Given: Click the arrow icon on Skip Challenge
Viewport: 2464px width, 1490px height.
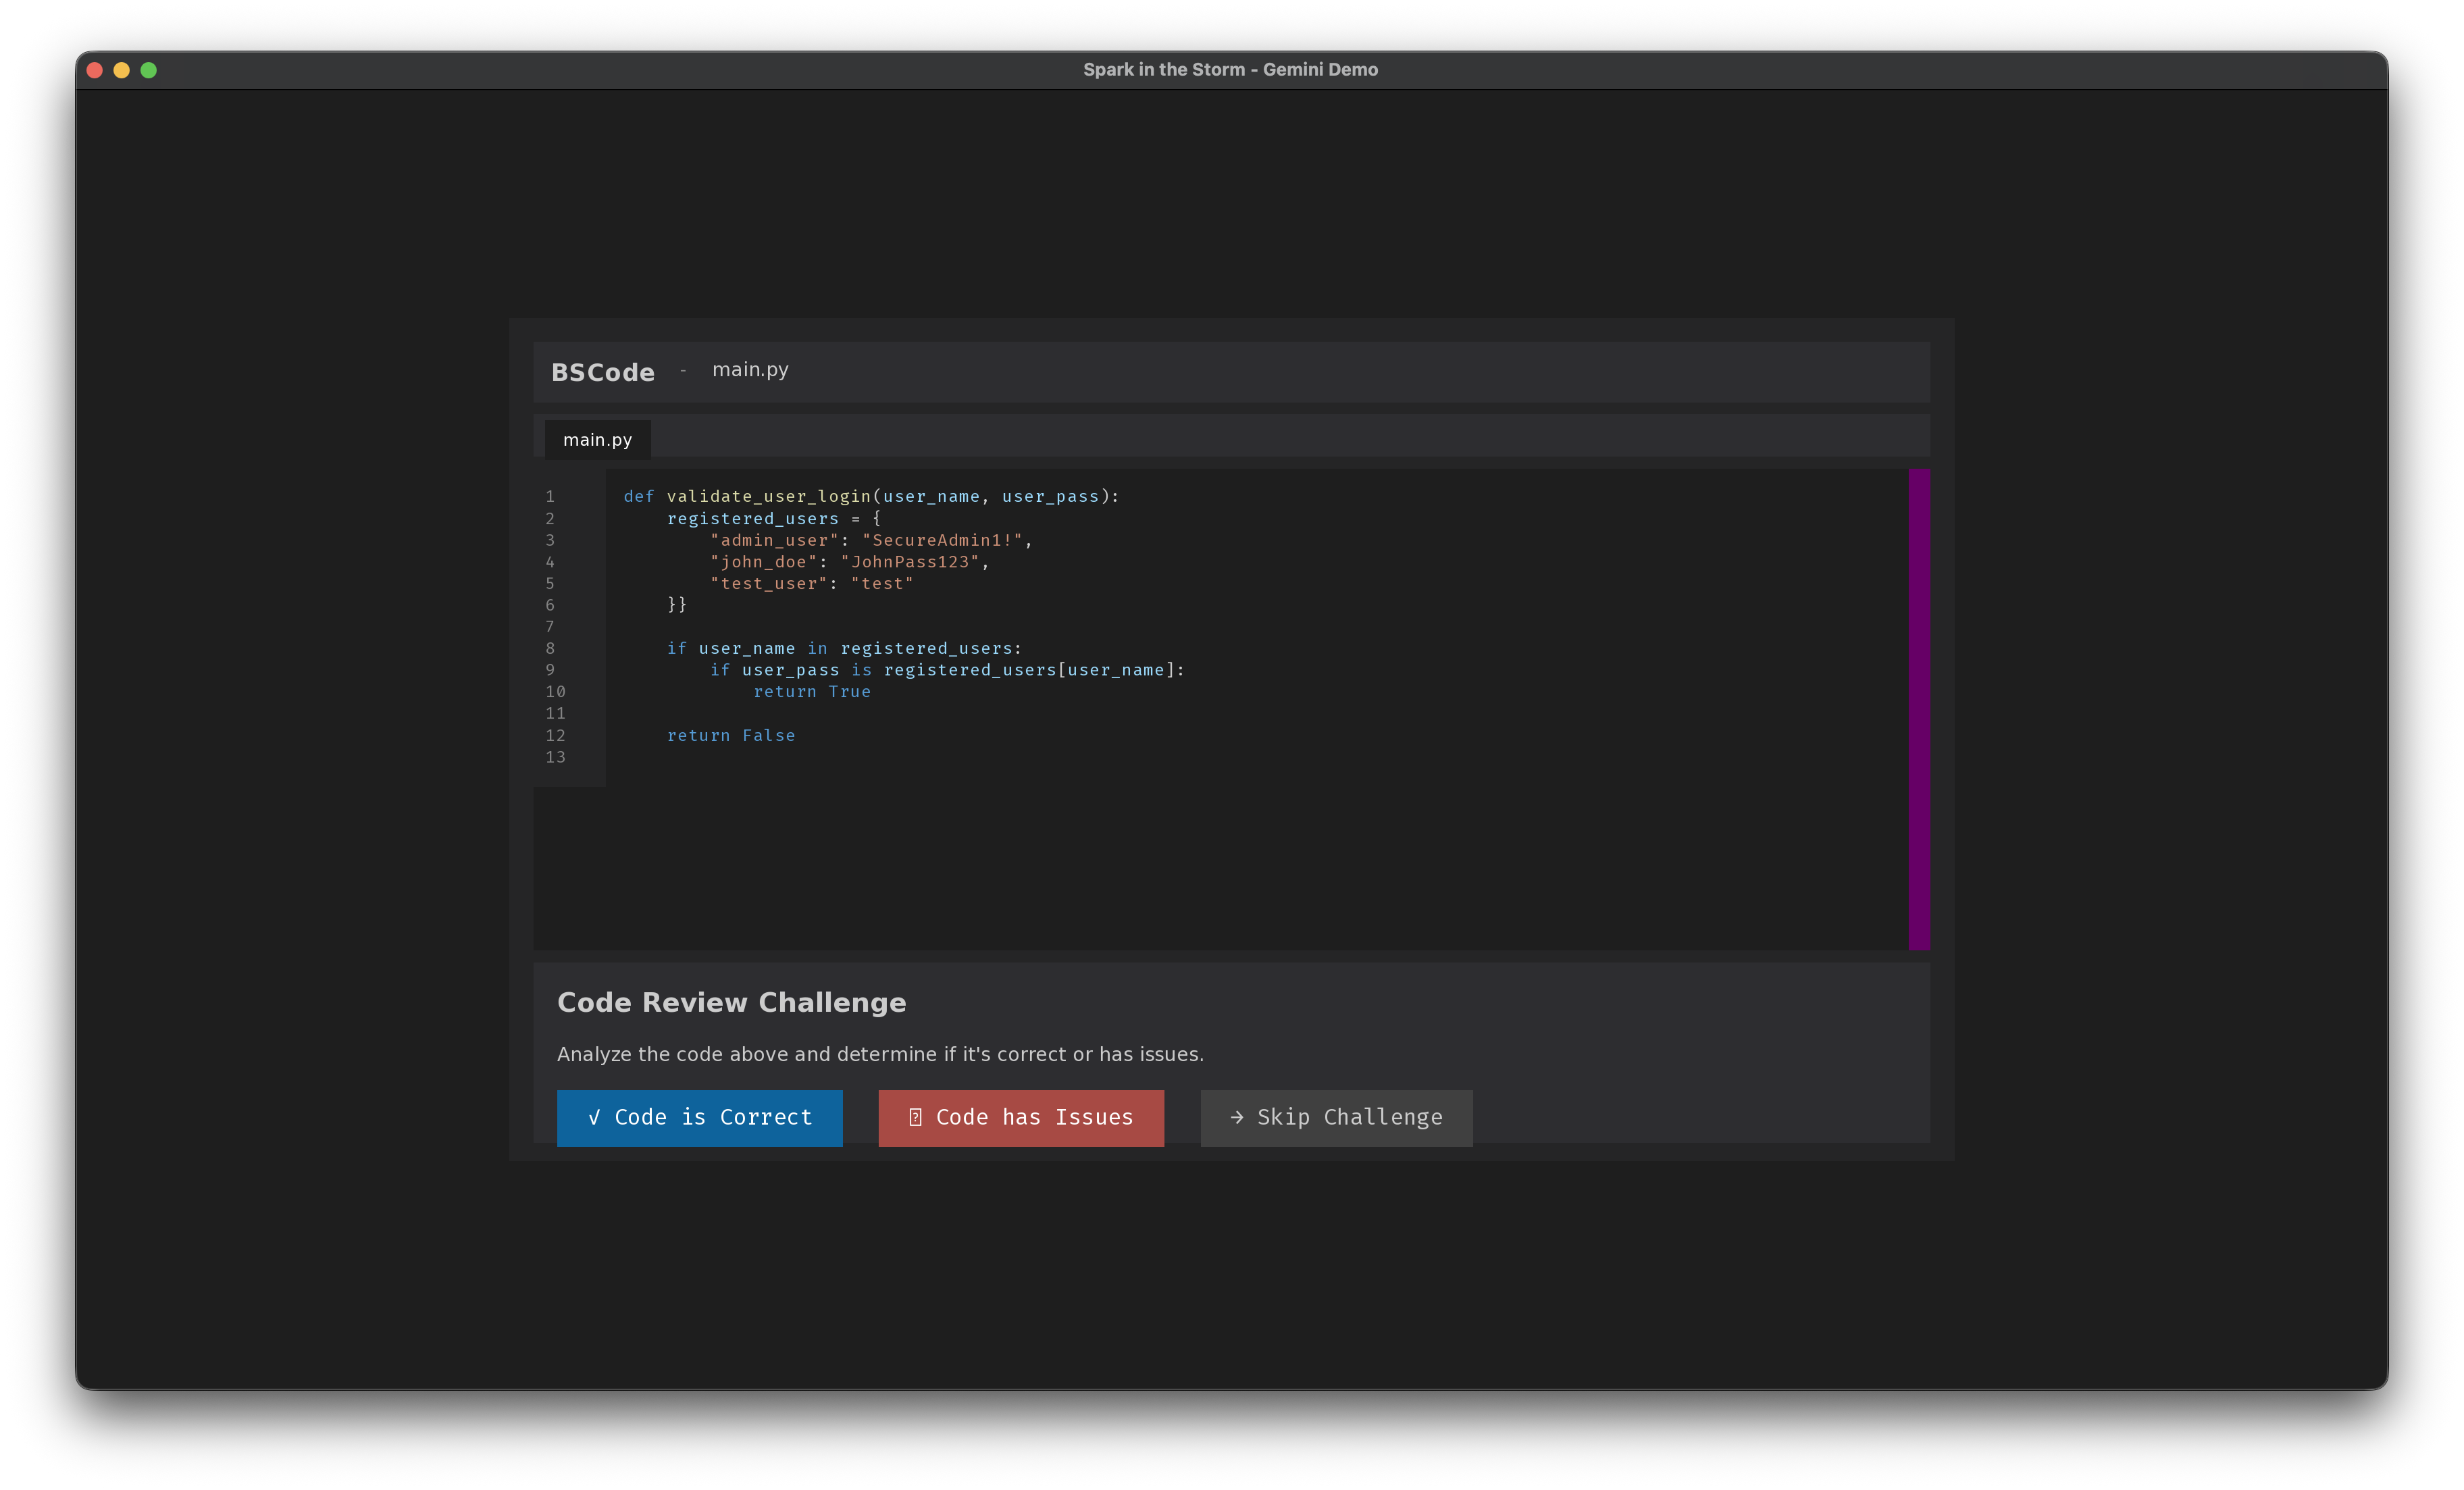Looking at the screenshot, I should 1237,1117.
